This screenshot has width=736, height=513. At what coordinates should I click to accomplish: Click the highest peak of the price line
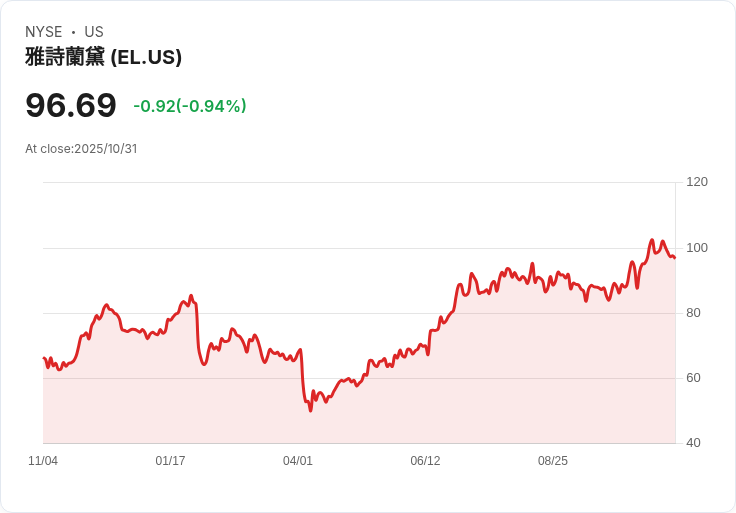tap(652, 240)
